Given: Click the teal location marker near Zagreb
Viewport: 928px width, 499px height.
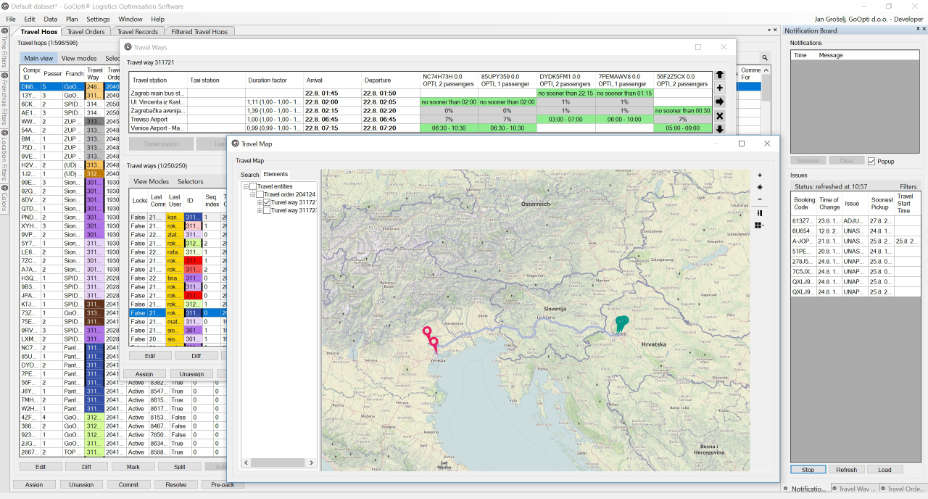Looking at the screenshot, I should pos(622,322).
